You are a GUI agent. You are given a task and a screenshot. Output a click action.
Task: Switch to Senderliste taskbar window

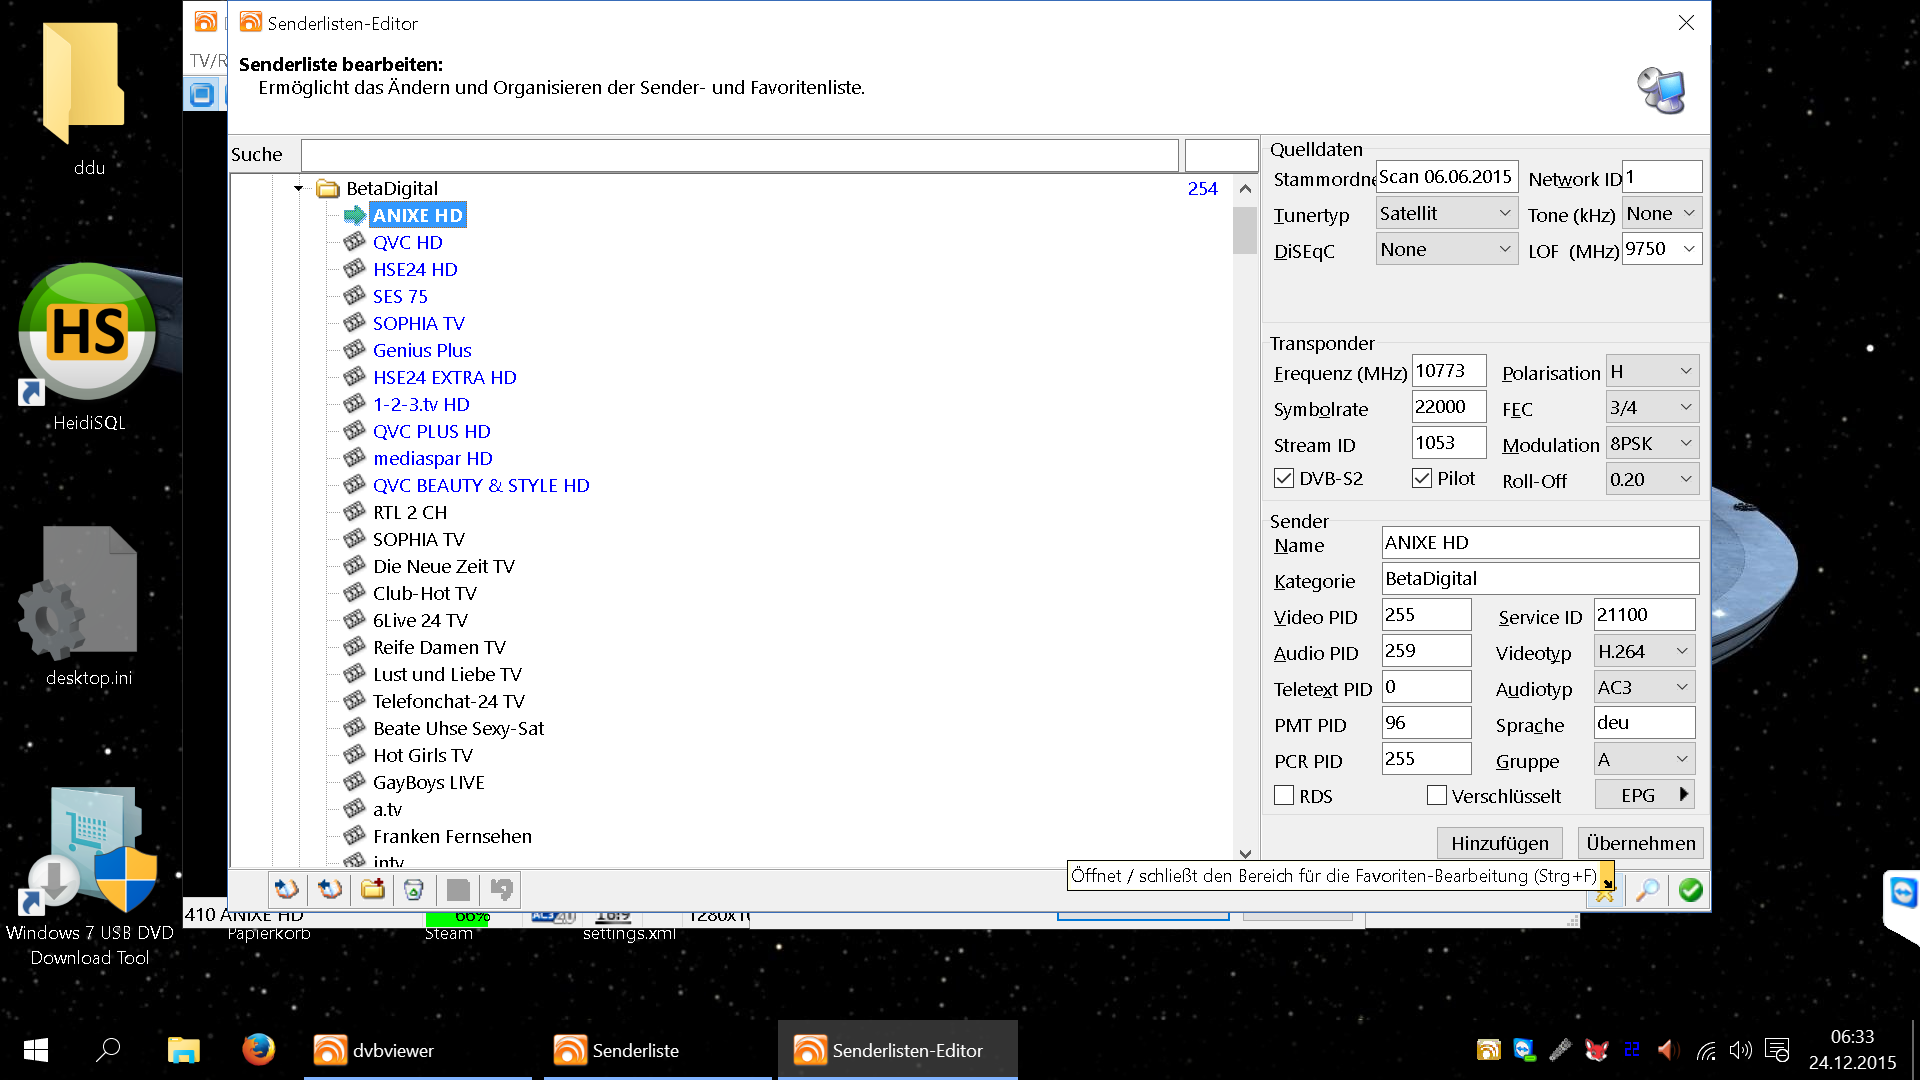point(658,1050)
